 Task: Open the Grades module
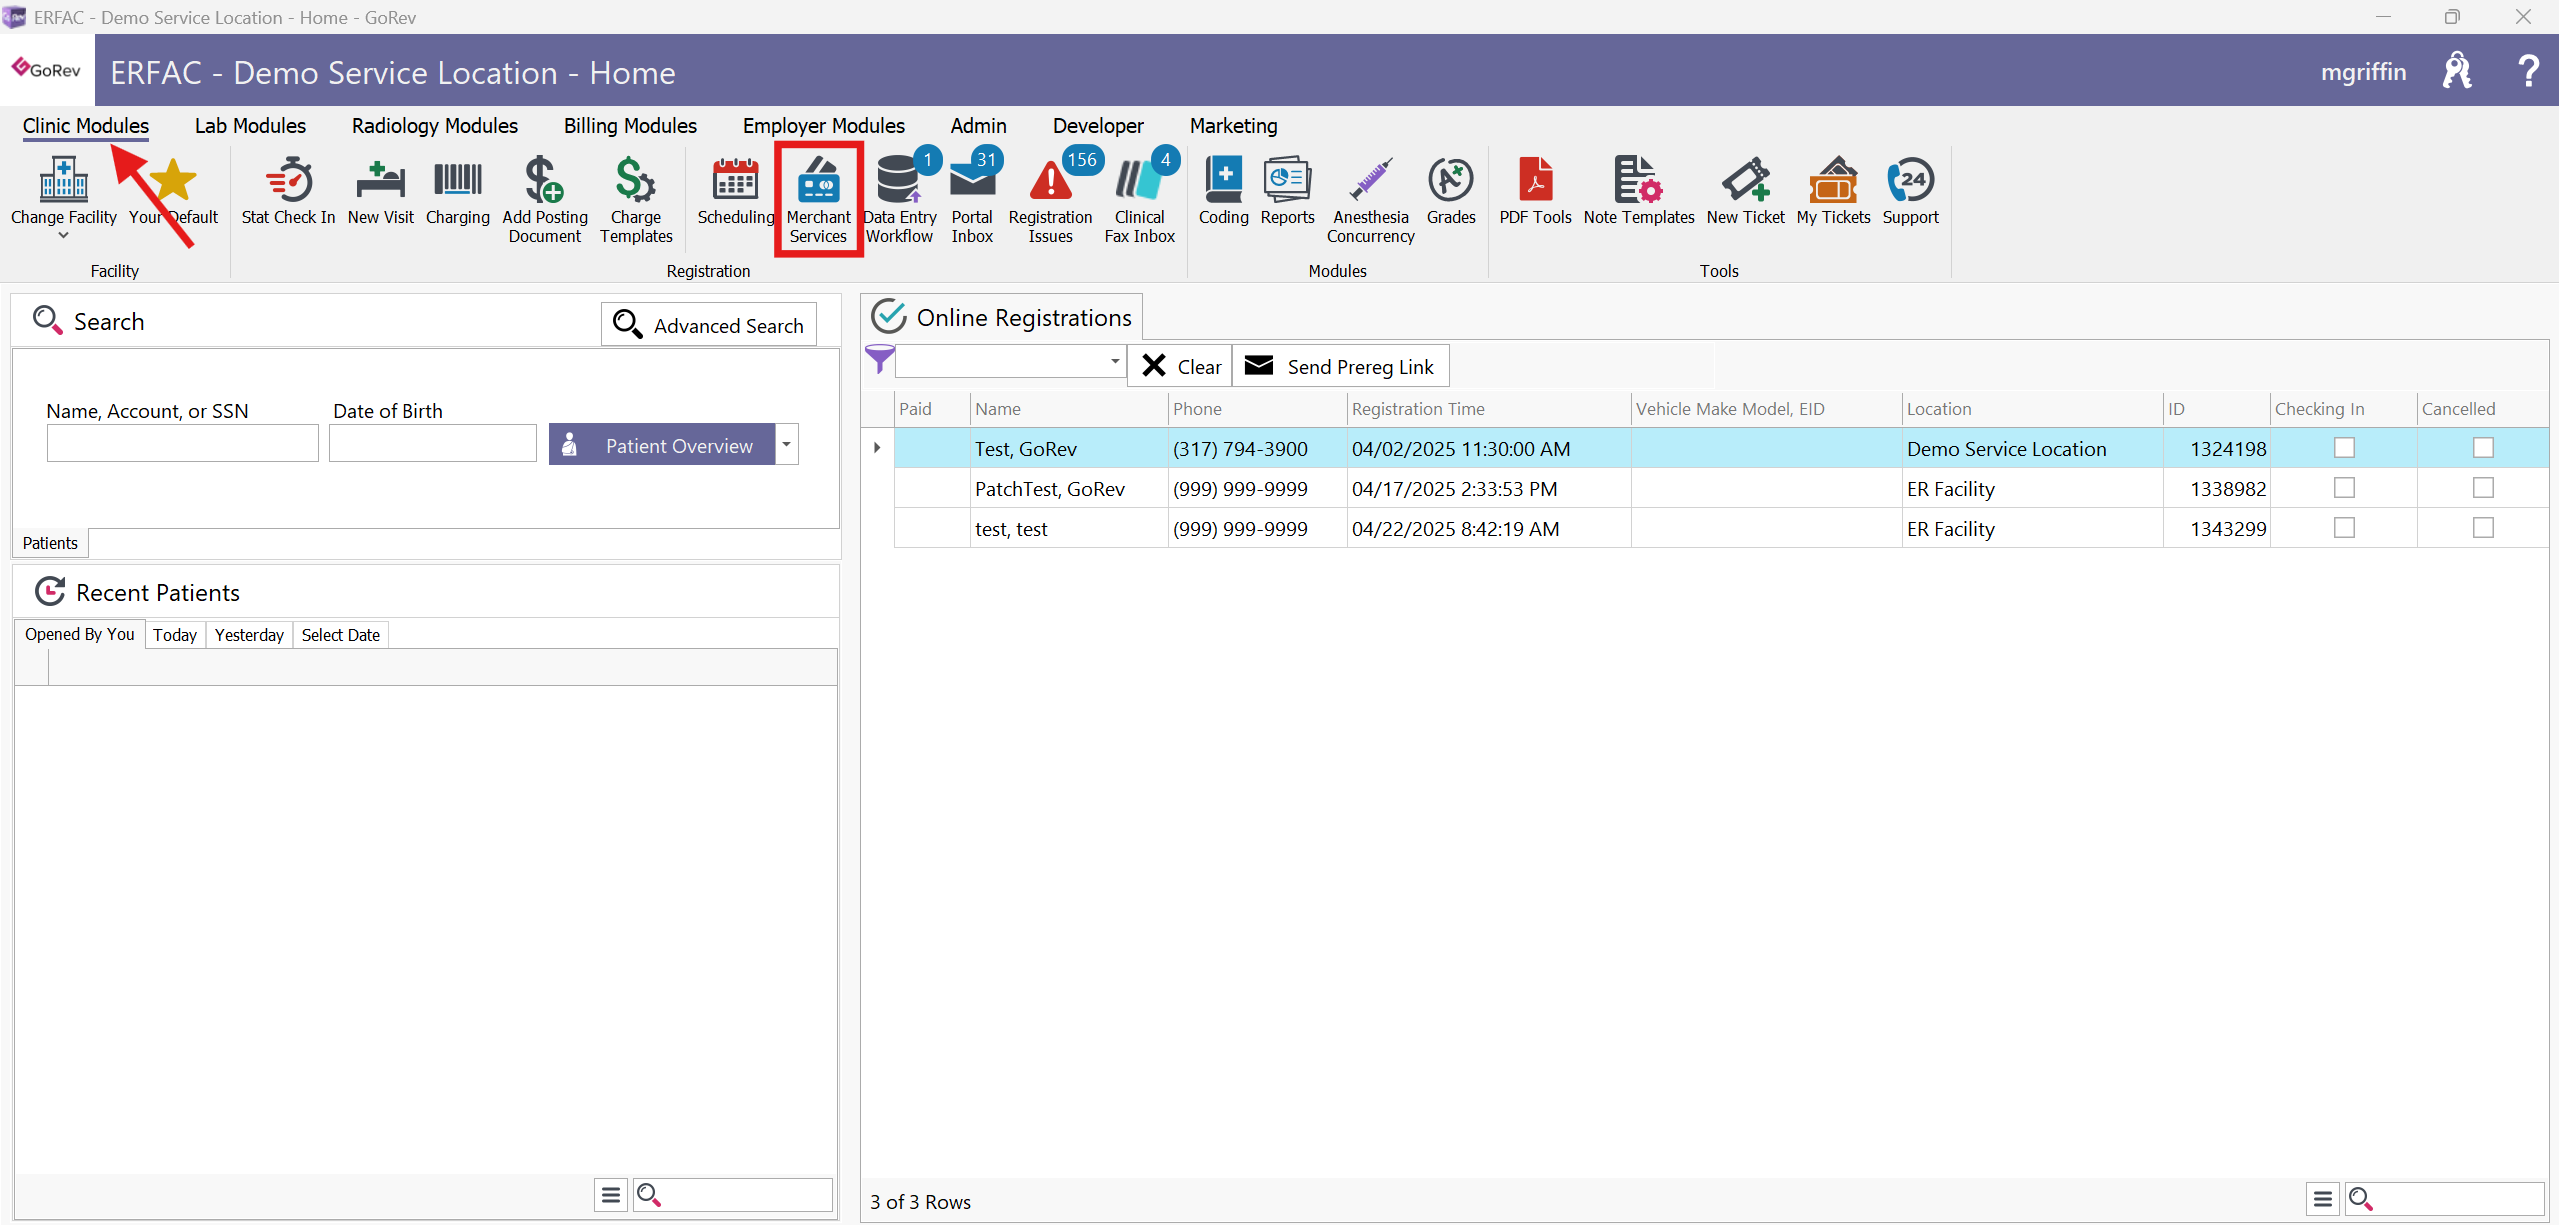pyautogui.click(x=1450, y=191)
